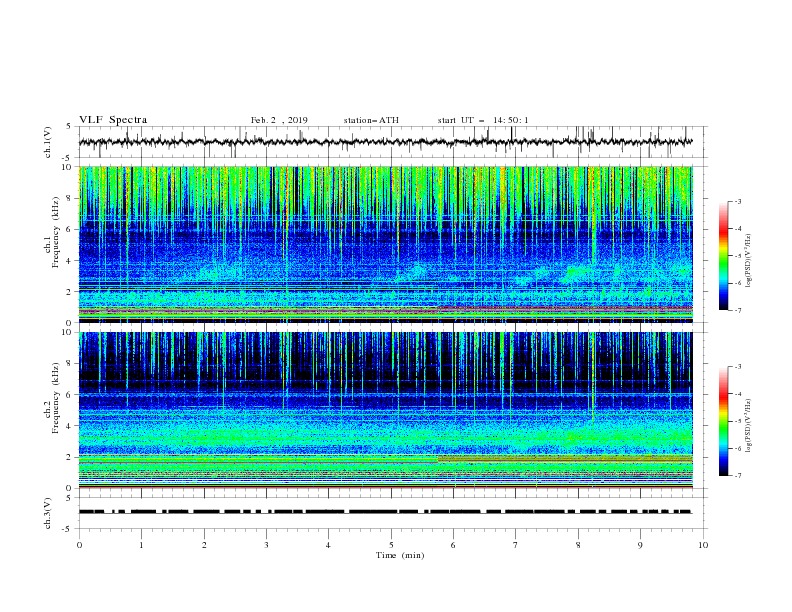This screenshot has height=612, width=792.
Task: Click the 'VLF Spectra' title text
Action: (113, 120)
